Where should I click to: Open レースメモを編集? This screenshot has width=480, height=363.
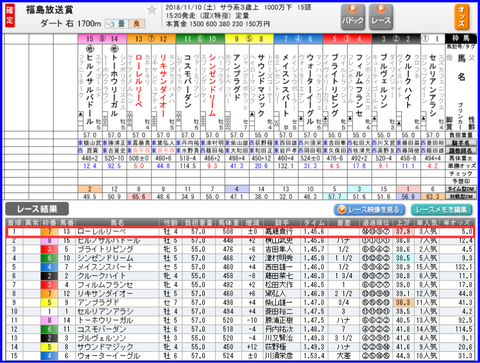(x=442, y=210)
